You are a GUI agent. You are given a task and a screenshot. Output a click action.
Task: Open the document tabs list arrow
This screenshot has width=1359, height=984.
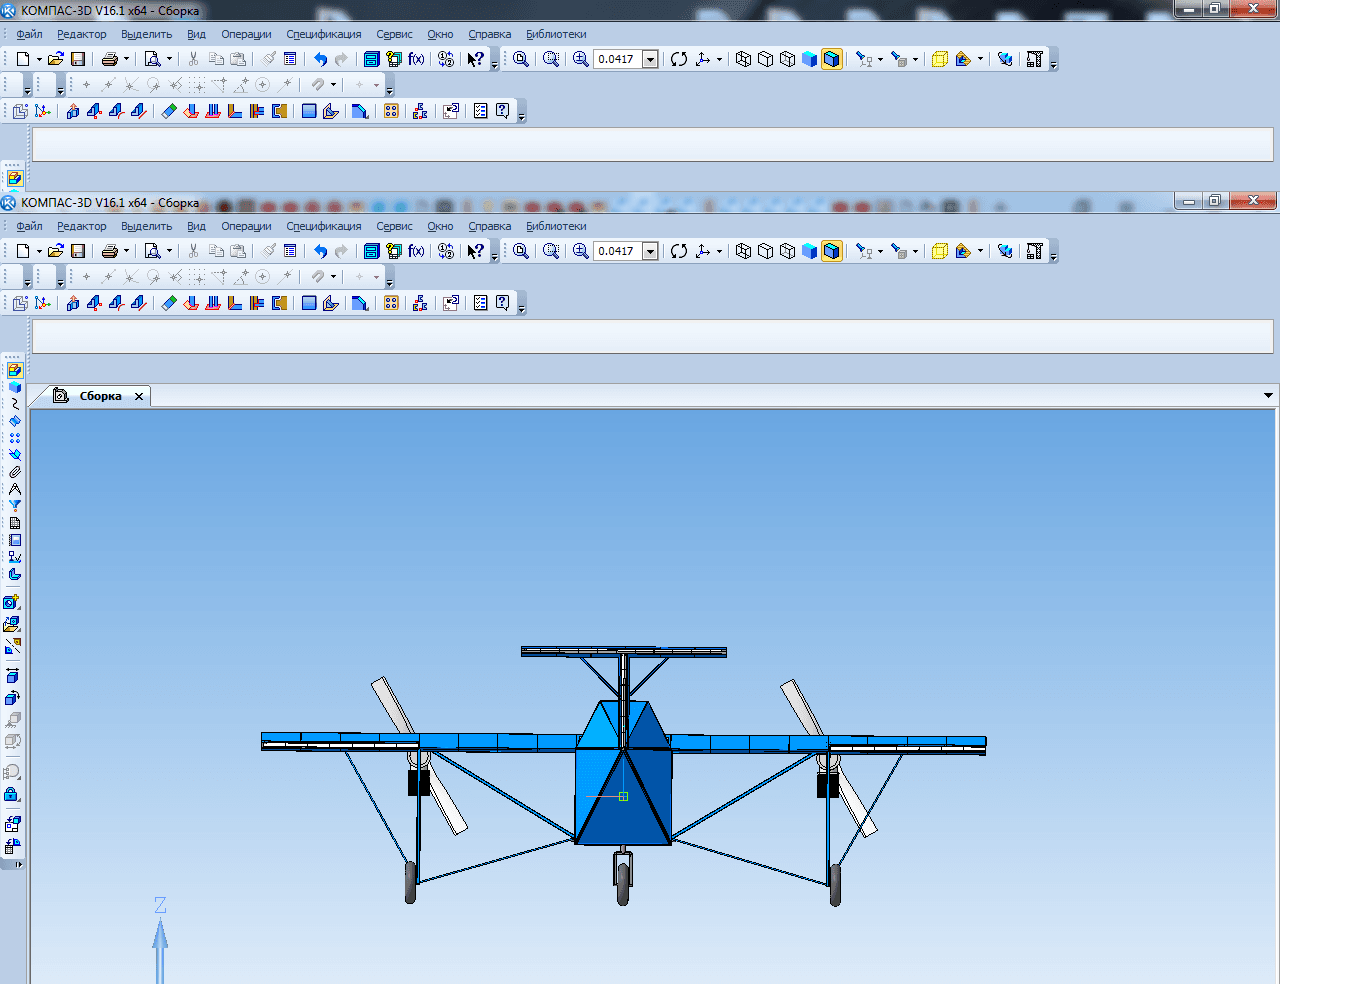click(x=1268, y=396)
